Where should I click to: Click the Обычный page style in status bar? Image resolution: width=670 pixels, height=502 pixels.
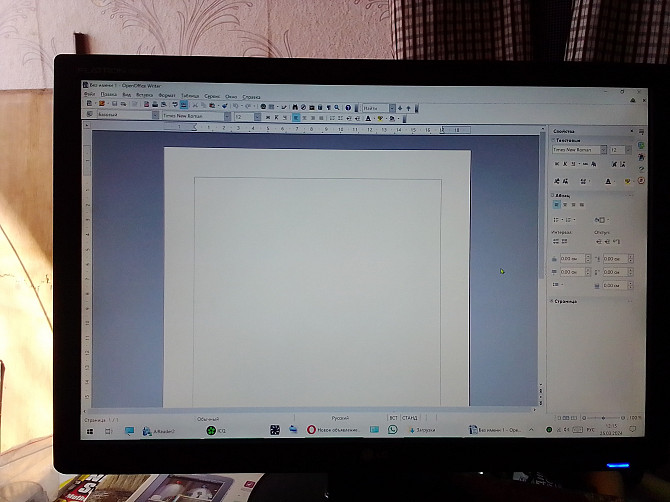click(208, 419)
